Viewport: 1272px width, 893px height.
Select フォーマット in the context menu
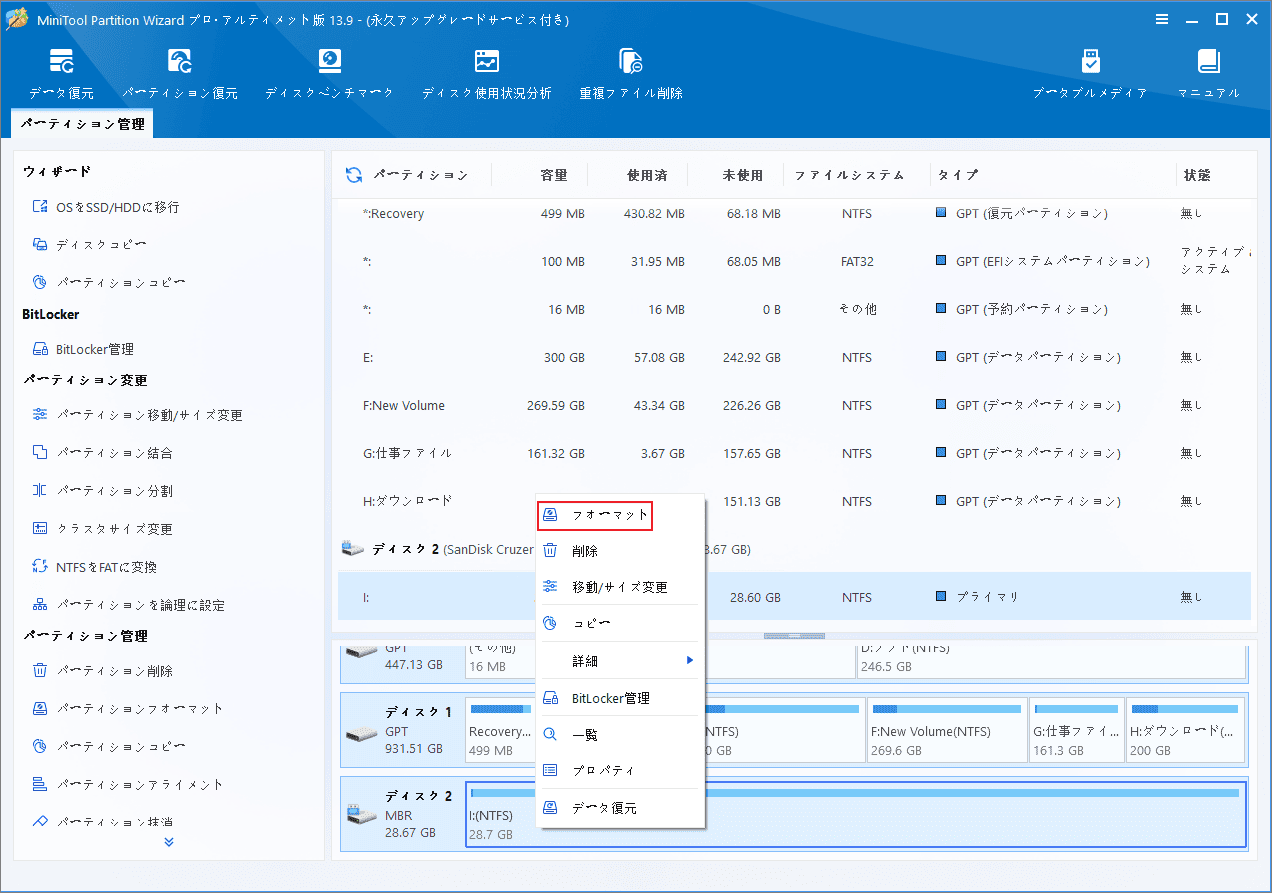596,516
